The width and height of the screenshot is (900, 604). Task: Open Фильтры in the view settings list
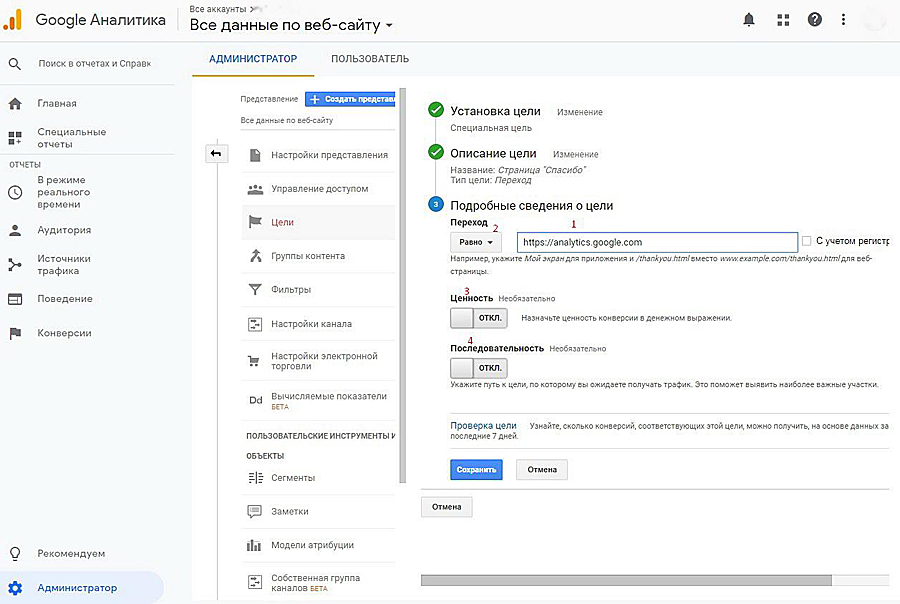click(x=291, y=290)
